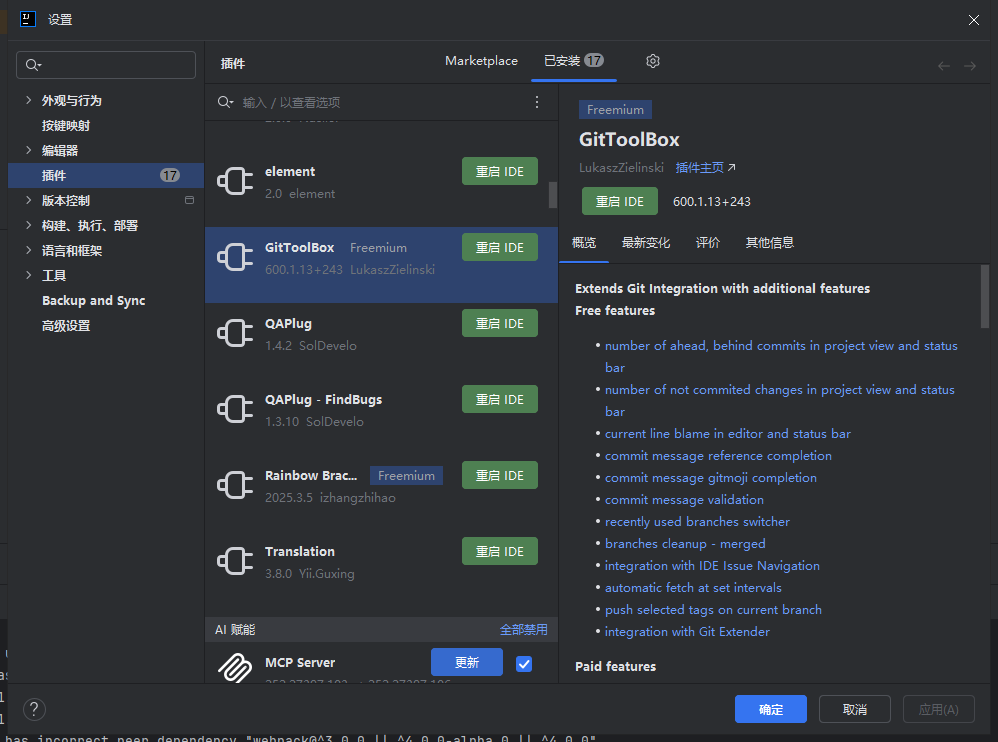Click the plugin description scrollbar thumb

pos(985,297)
